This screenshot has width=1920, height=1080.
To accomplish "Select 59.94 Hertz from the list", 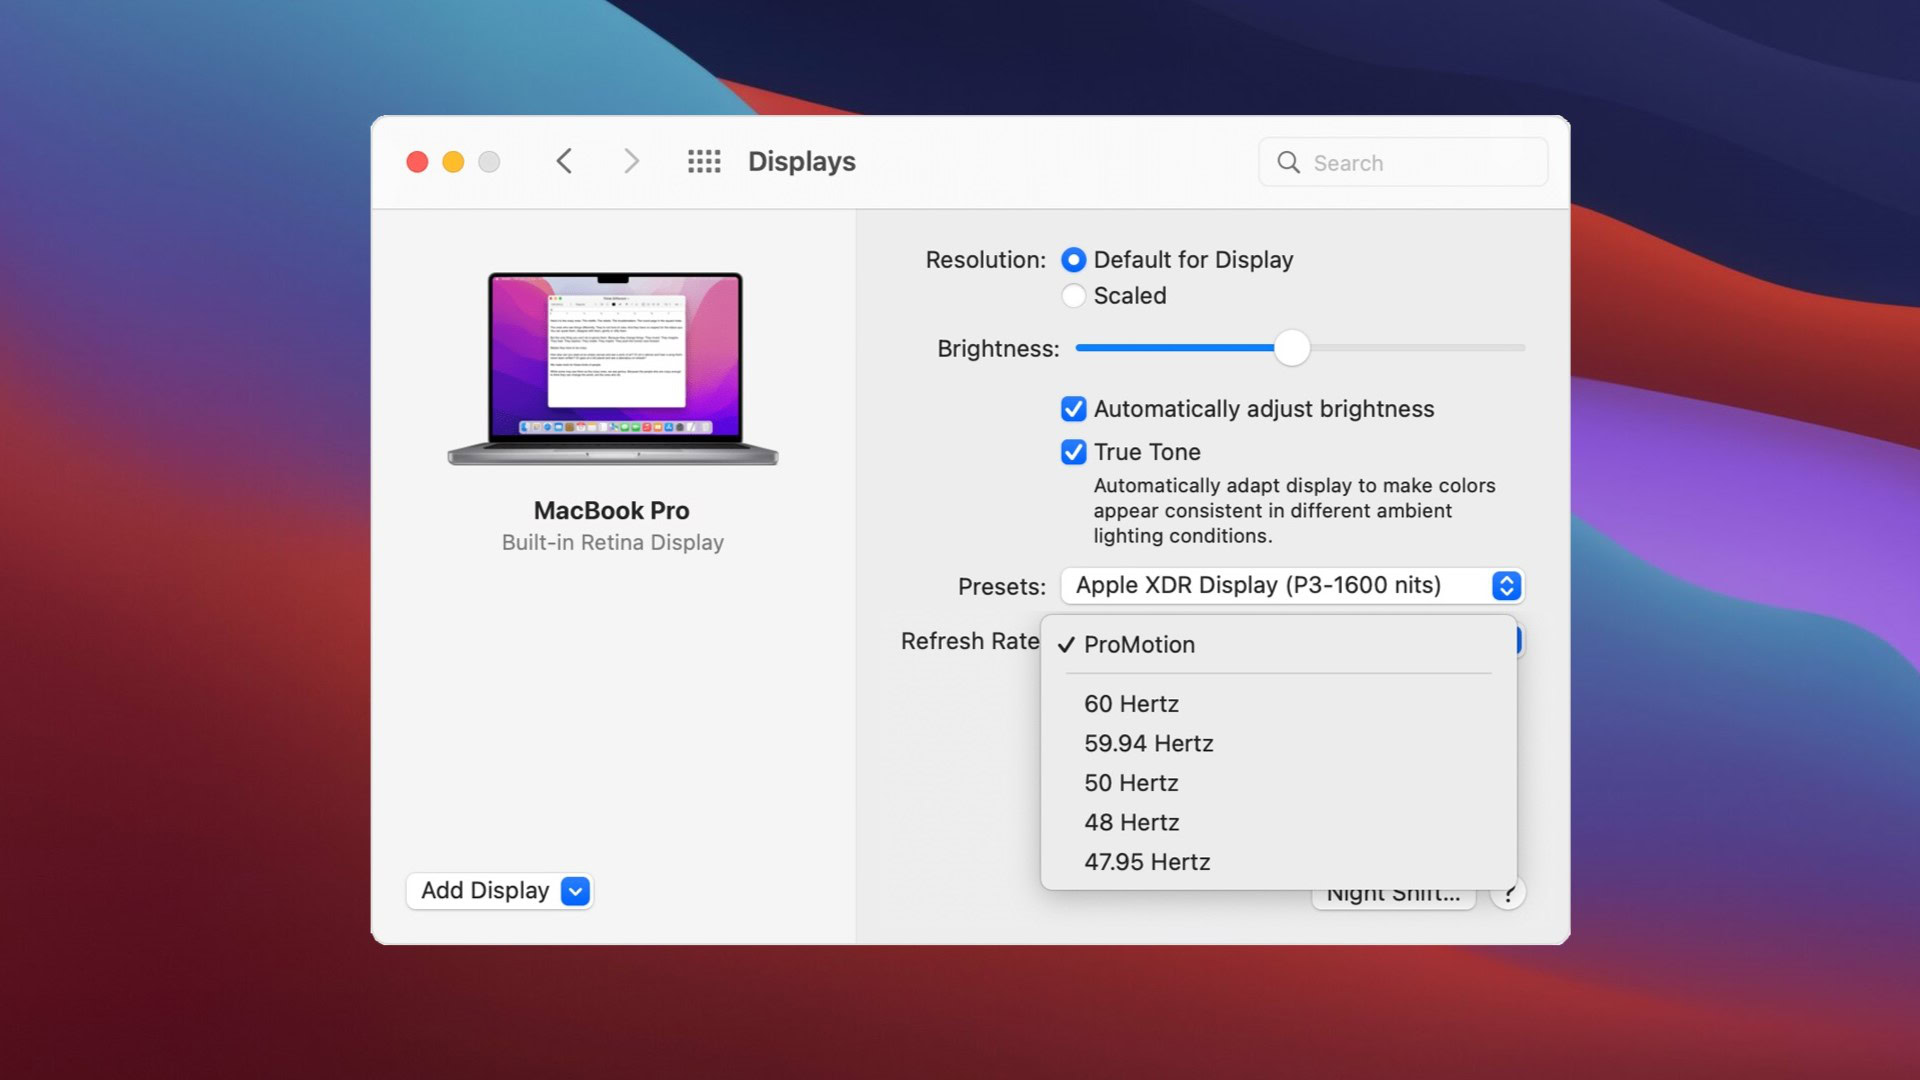I will (1148, 744).
